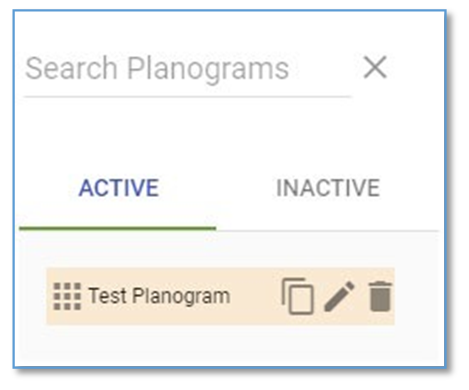The width and height of the screenshot is (469, 390).
Task: Click the green underline beneath ACTIVE
Action: (118, 228)
